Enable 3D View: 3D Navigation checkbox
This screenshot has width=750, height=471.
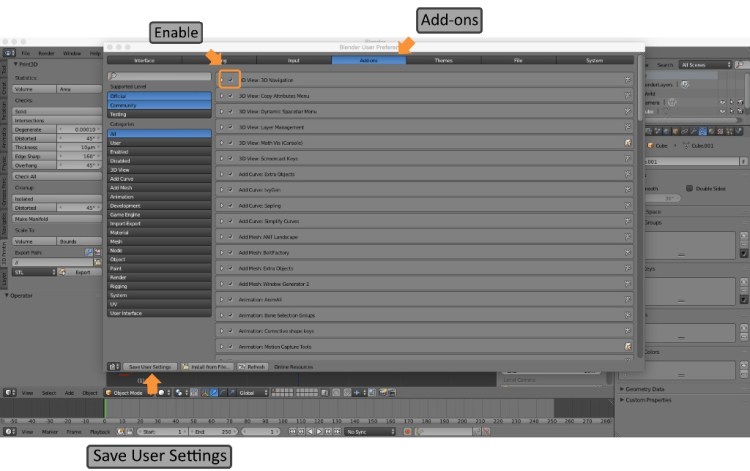231,80
